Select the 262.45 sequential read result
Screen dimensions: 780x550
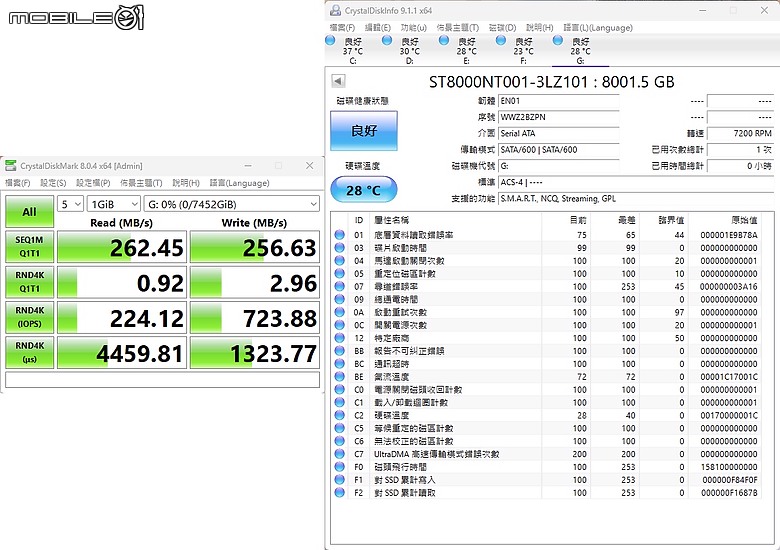[122, 247]
